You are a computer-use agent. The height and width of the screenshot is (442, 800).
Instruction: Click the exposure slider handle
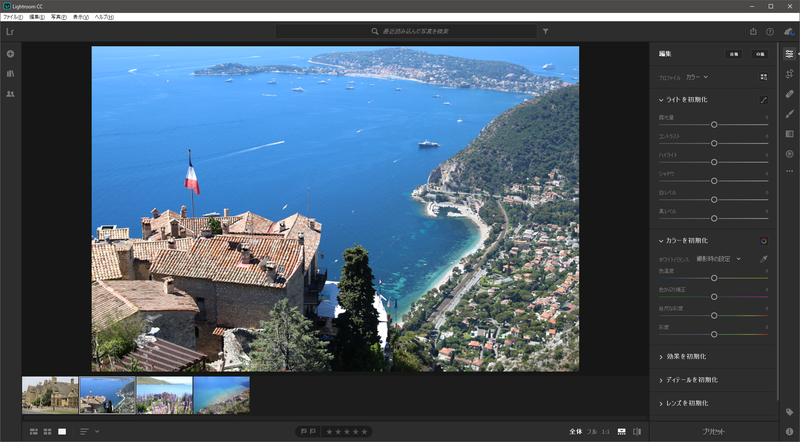pos(714,125)
